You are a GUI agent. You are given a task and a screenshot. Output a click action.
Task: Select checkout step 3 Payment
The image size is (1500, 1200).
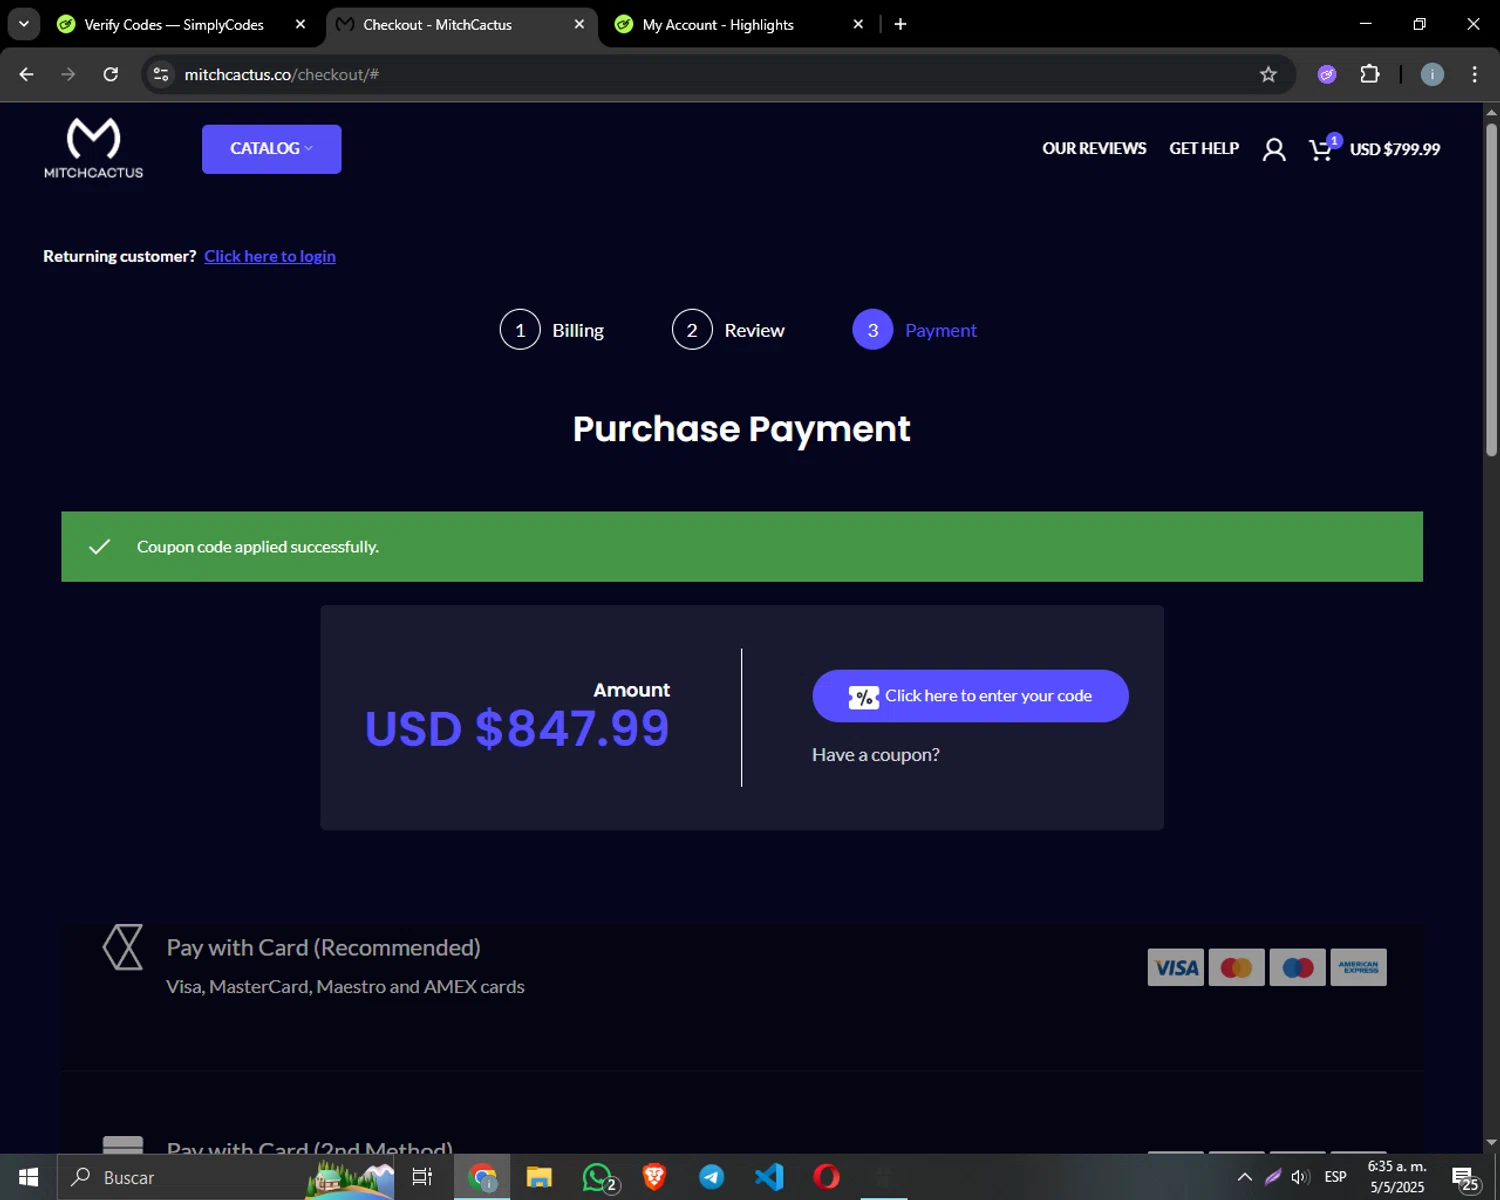click(x=914, y=330)
